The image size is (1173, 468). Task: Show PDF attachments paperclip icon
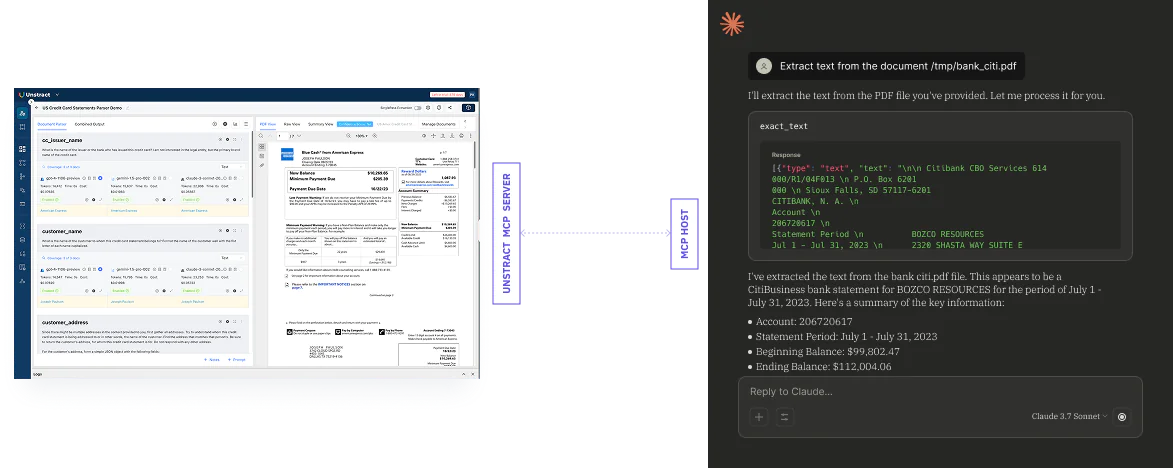pos(262,165)
